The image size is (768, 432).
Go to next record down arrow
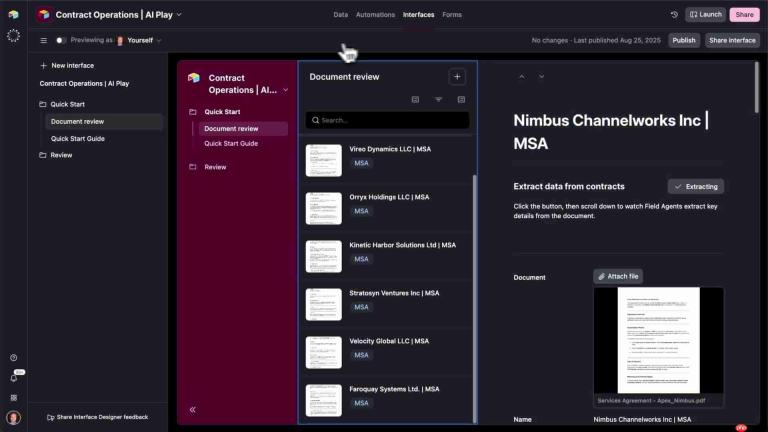[x=541, y=77]
